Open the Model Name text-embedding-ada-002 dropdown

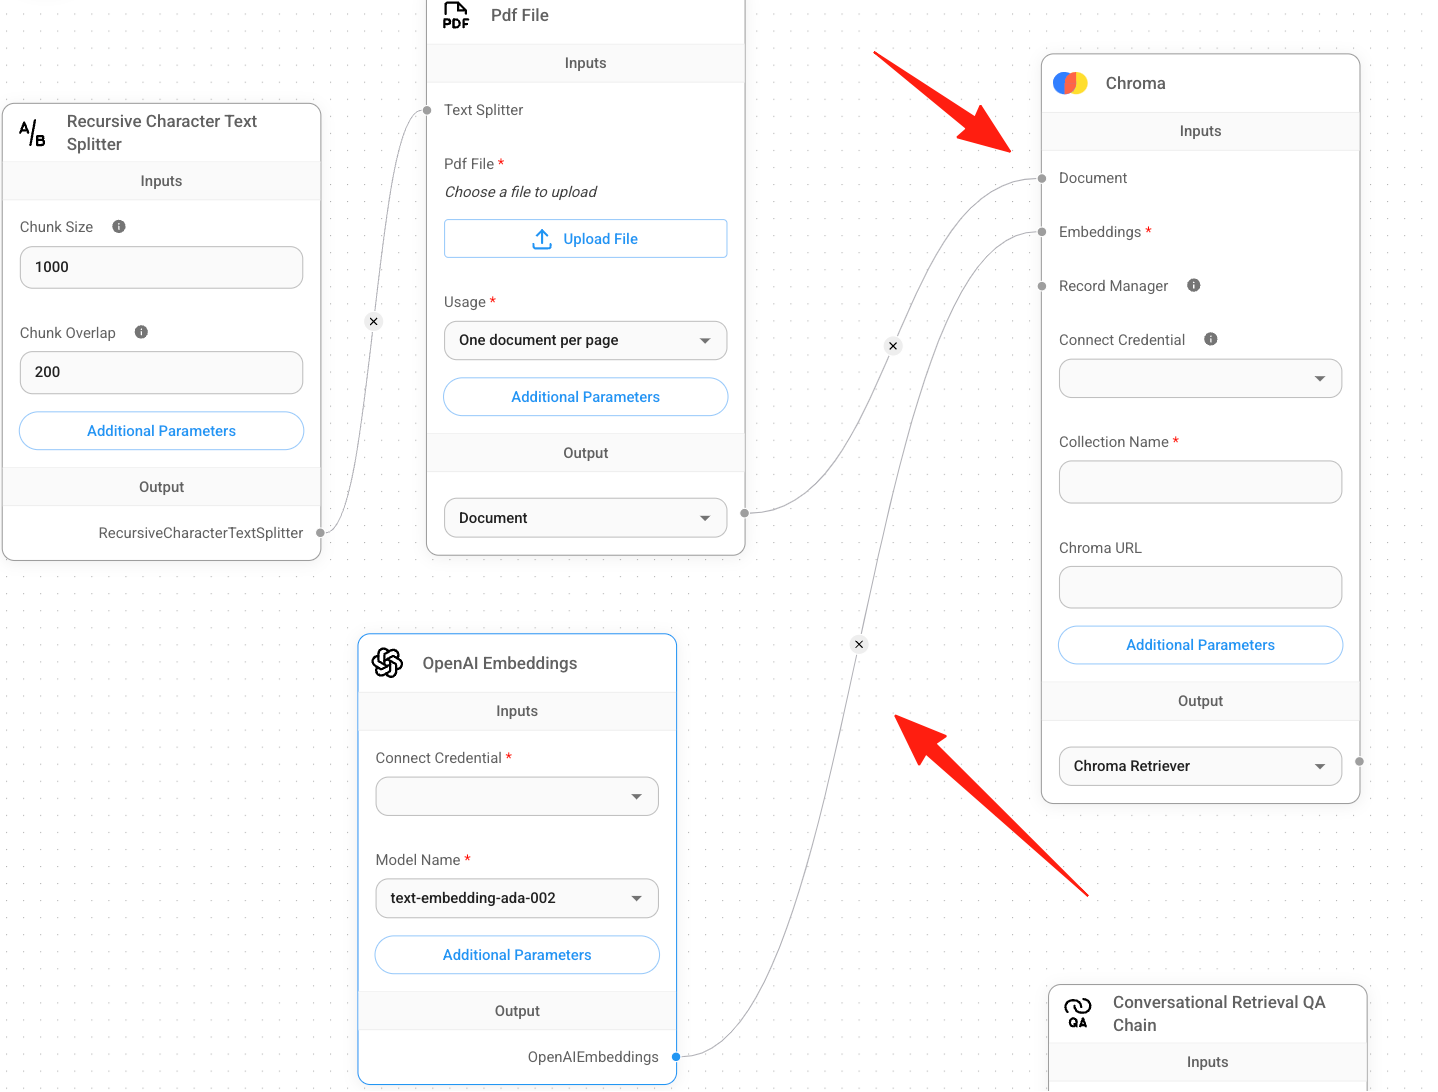click(517, 898)
